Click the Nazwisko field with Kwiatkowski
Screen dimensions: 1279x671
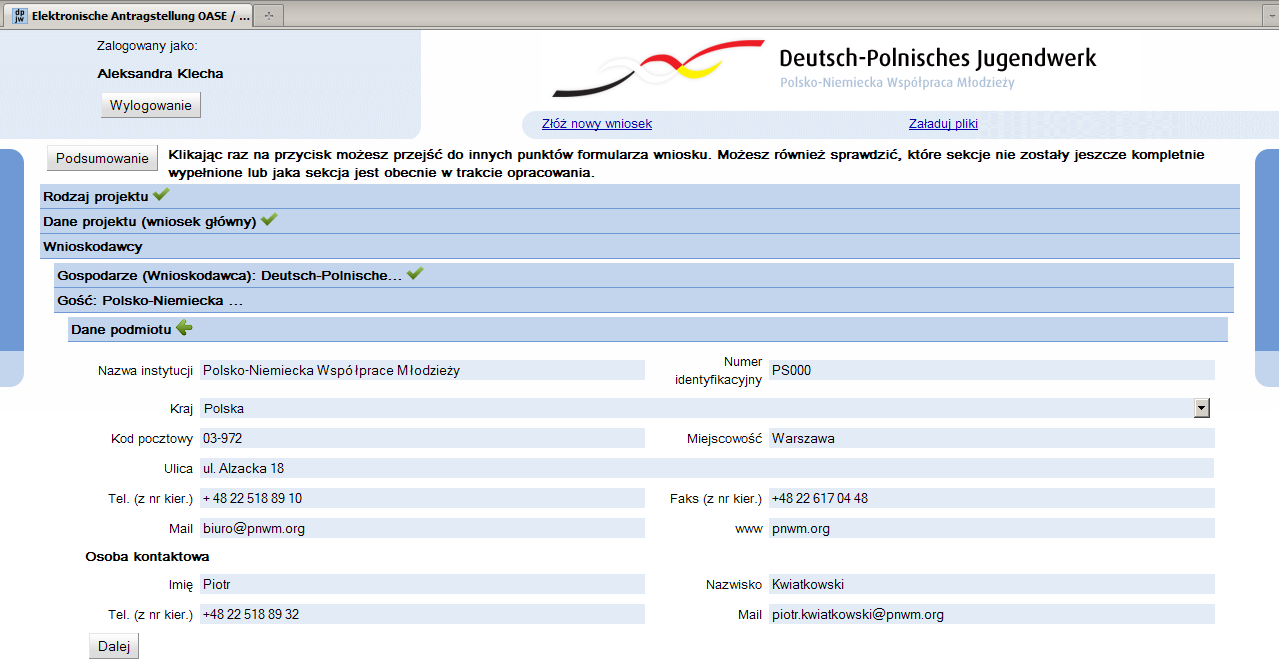992,584
